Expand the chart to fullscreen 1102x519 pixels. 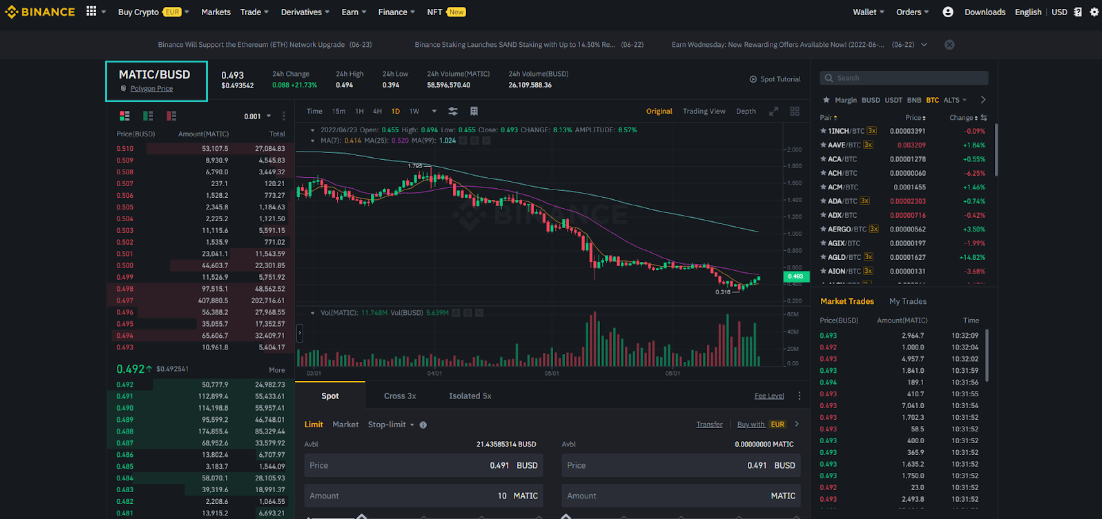pyautogui.click(x=774, y=111)
